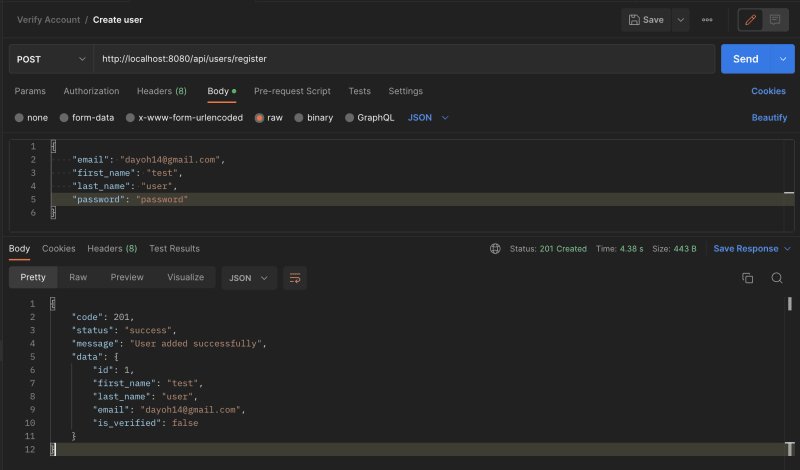Open the Settings tab

click(x=406, y=91)
